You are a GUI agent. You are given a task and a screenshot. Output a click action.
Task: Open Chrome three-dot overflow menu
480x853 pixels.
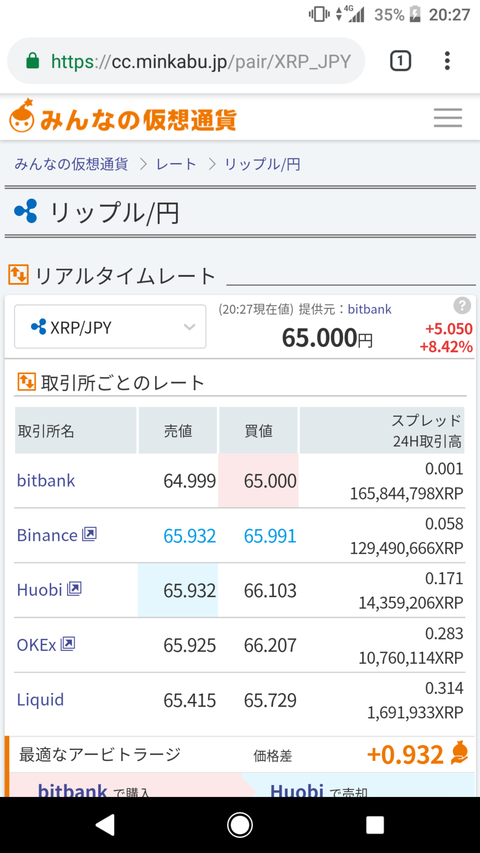447,61
